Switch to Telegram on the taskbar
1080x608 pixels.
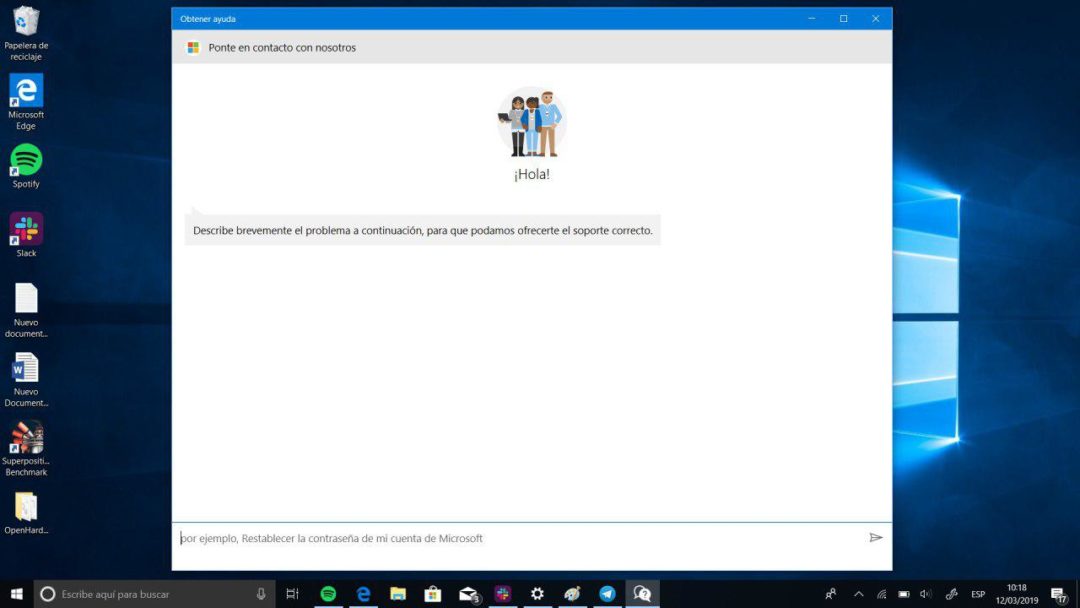click(x=607, y=594)
